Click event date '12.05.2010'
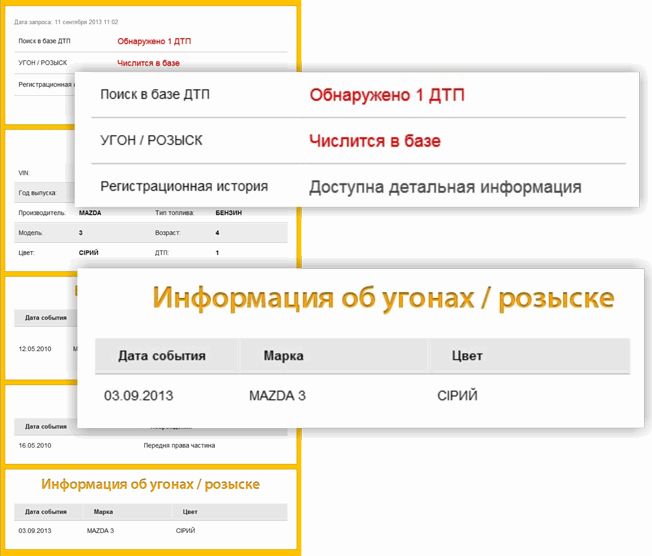652x556 pixels. point(35,349)
